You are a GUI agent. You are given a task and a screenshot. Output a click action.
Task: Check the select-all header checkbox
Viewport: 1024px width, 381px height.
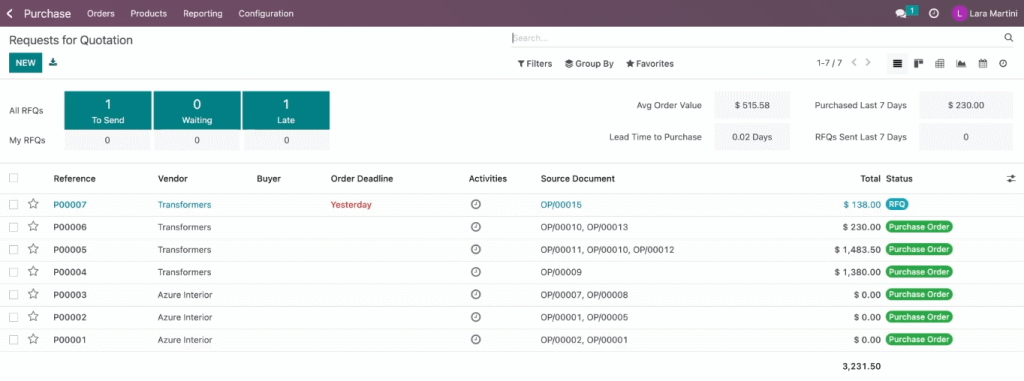point(14,178)
